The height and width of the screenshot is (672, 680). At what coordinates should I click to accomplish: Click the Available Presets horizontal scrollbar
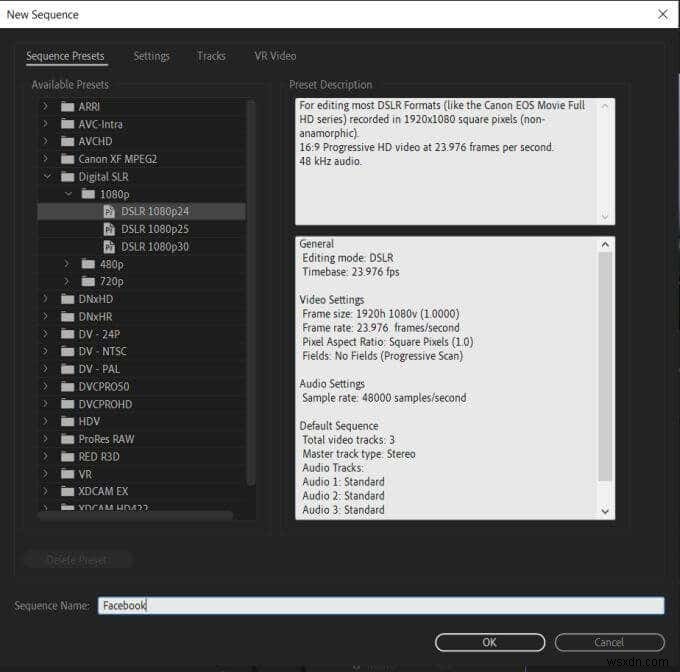click(x=136, y=515)
